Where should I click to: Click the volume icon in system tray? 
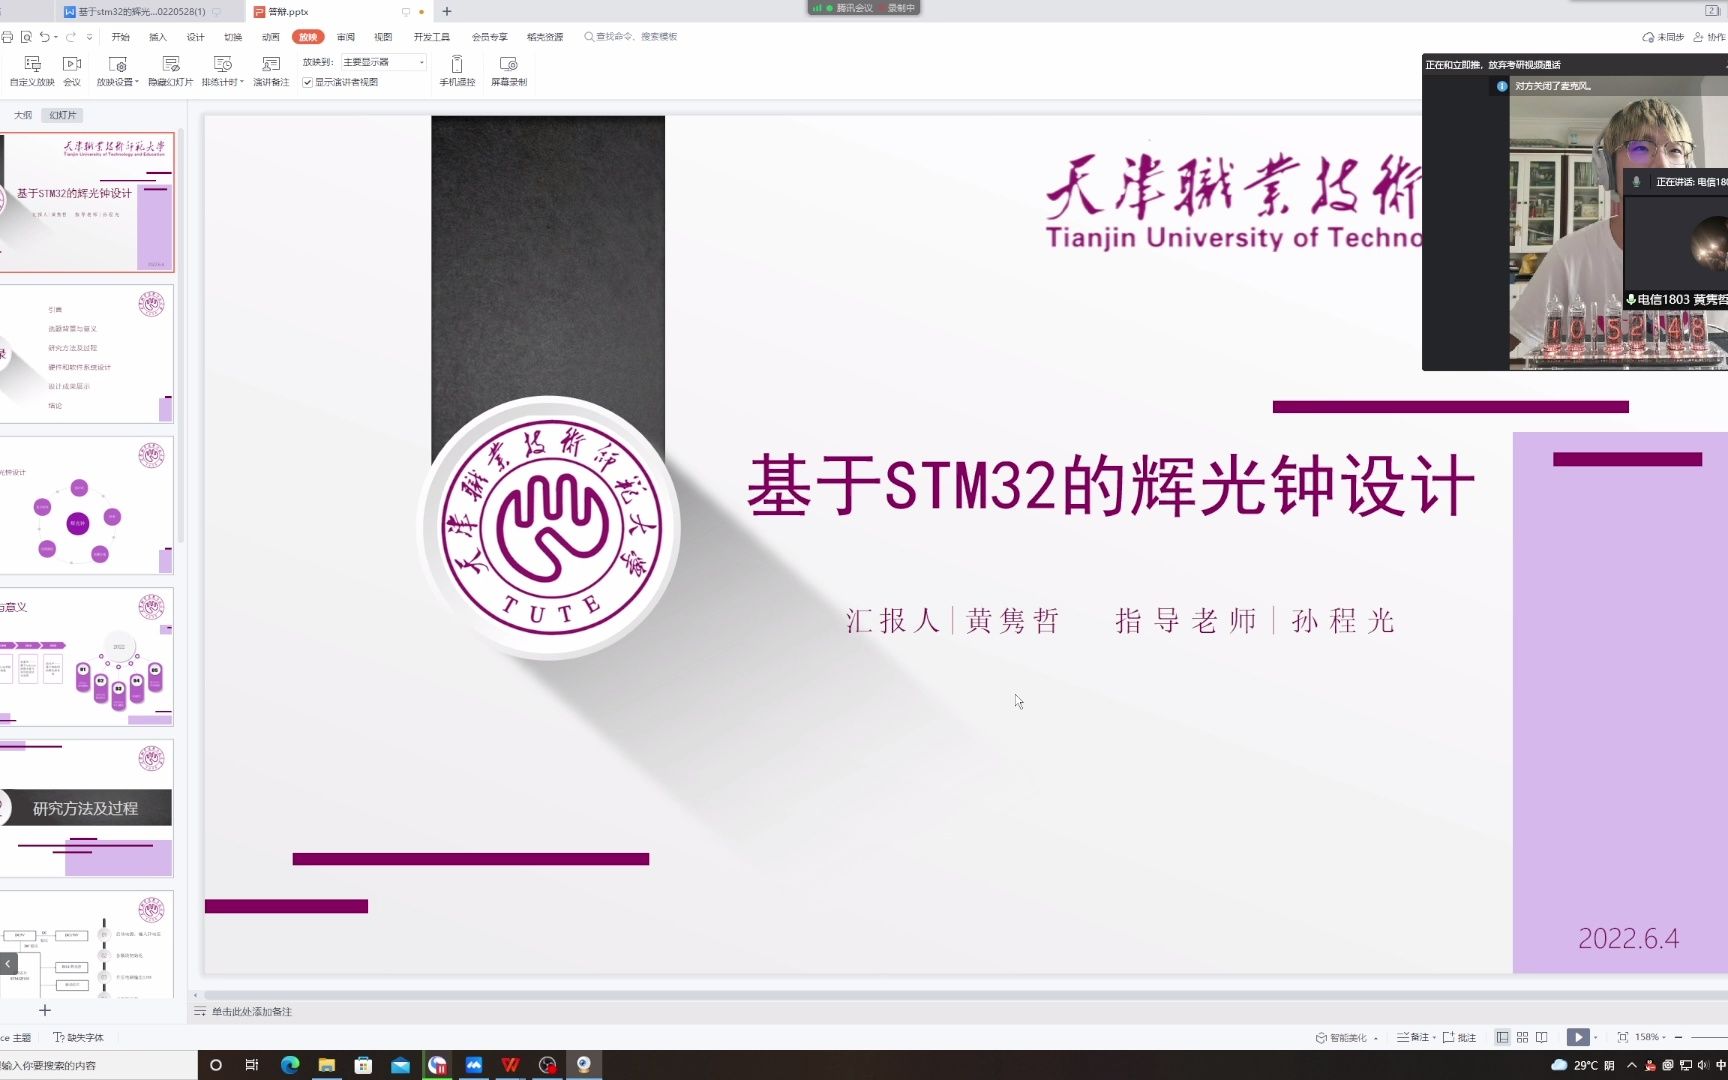point(1703,1065)
